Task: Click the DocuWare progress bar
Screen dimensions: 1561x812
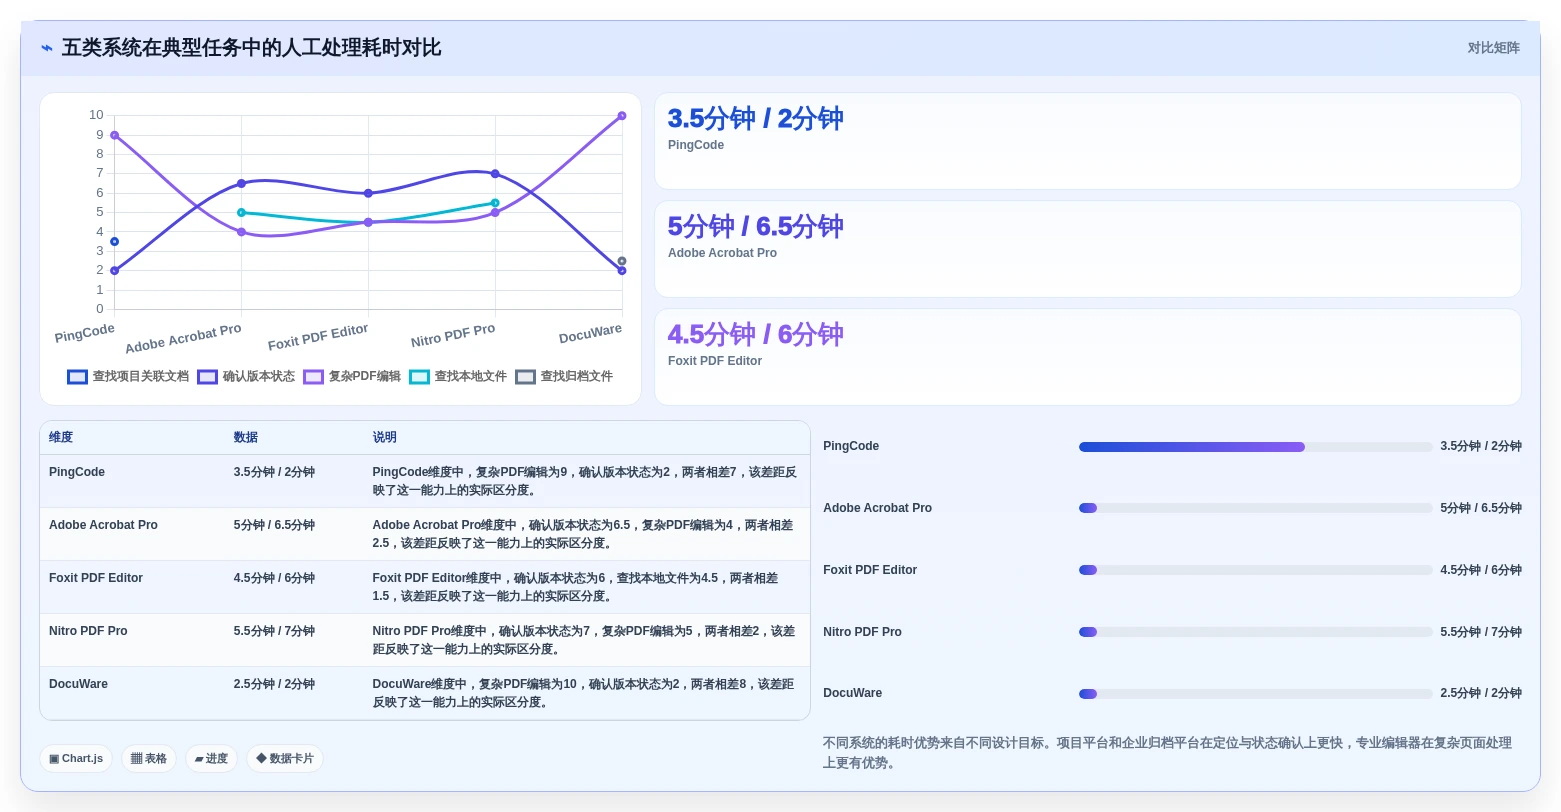Action: click(x=1256, y=694)
